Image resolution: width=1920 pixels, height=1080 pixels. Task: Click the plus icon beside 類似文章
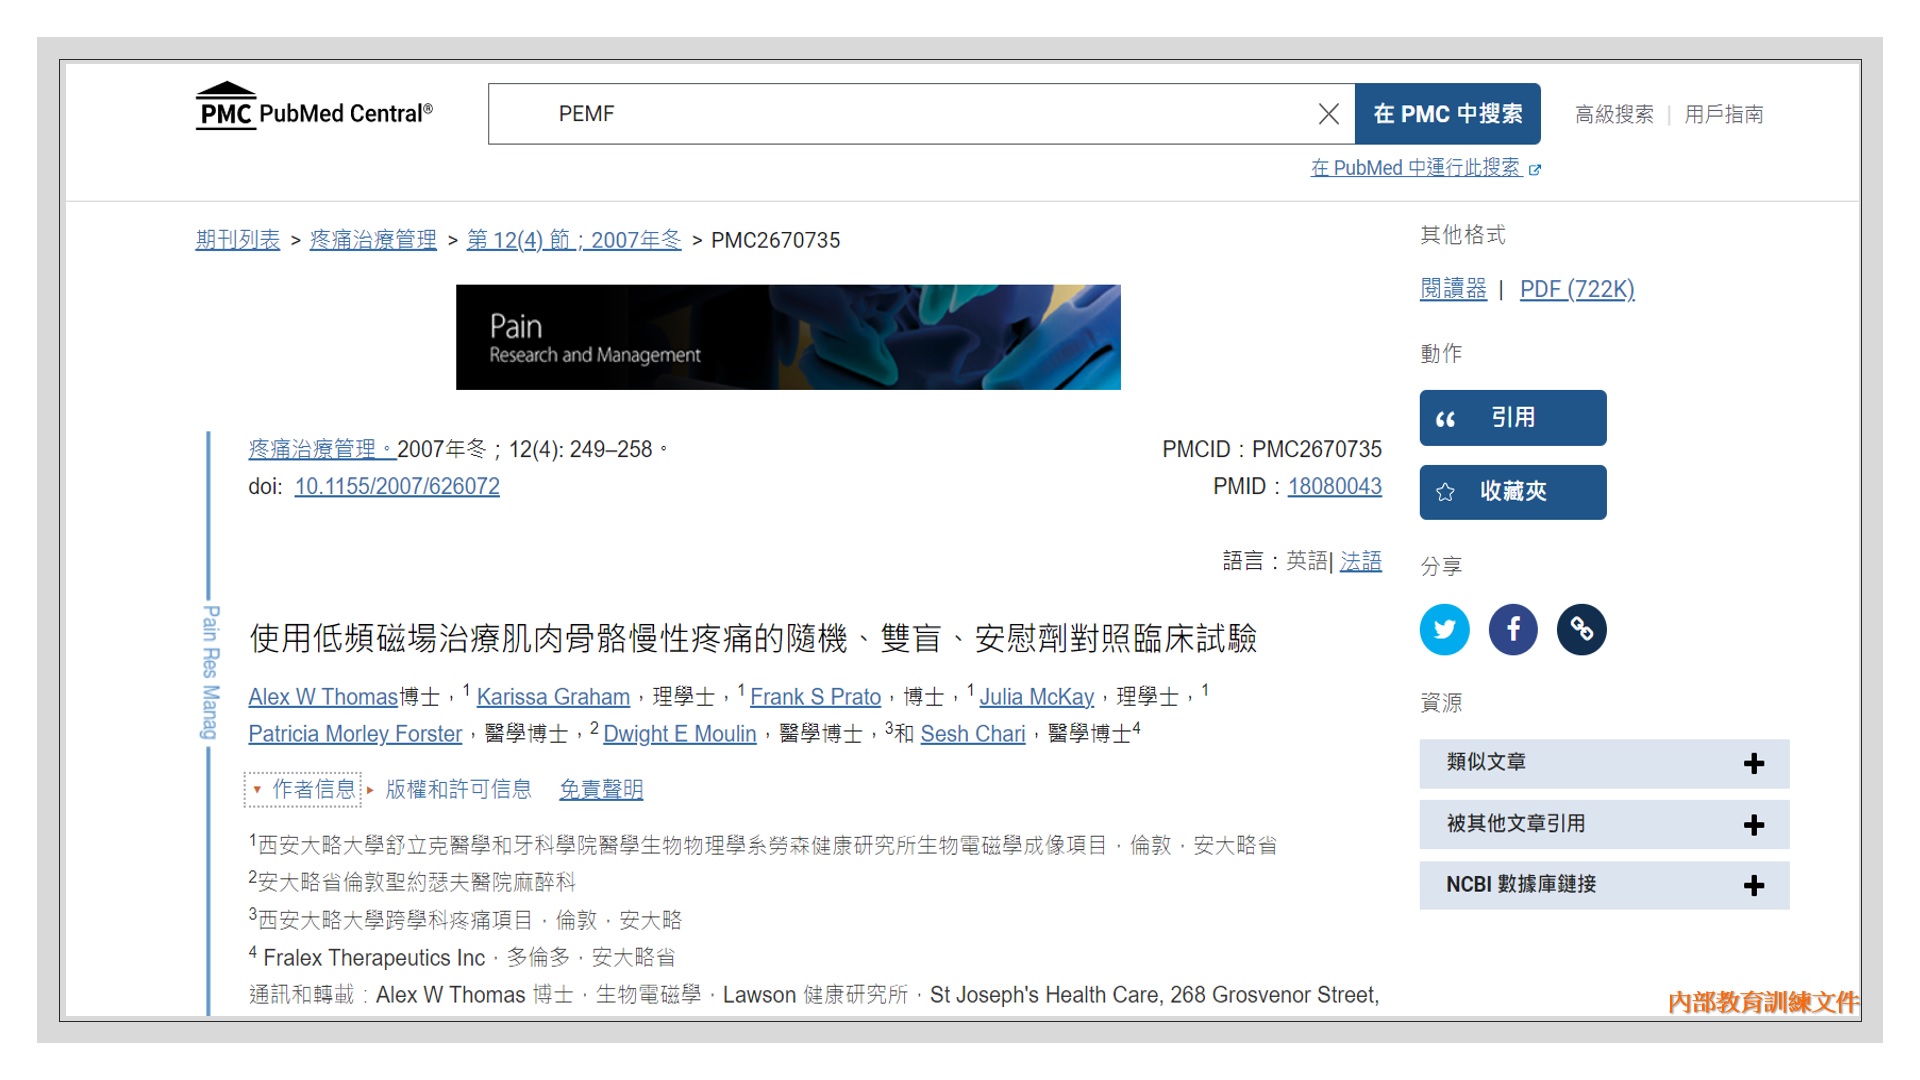[x=1754, y=764]
